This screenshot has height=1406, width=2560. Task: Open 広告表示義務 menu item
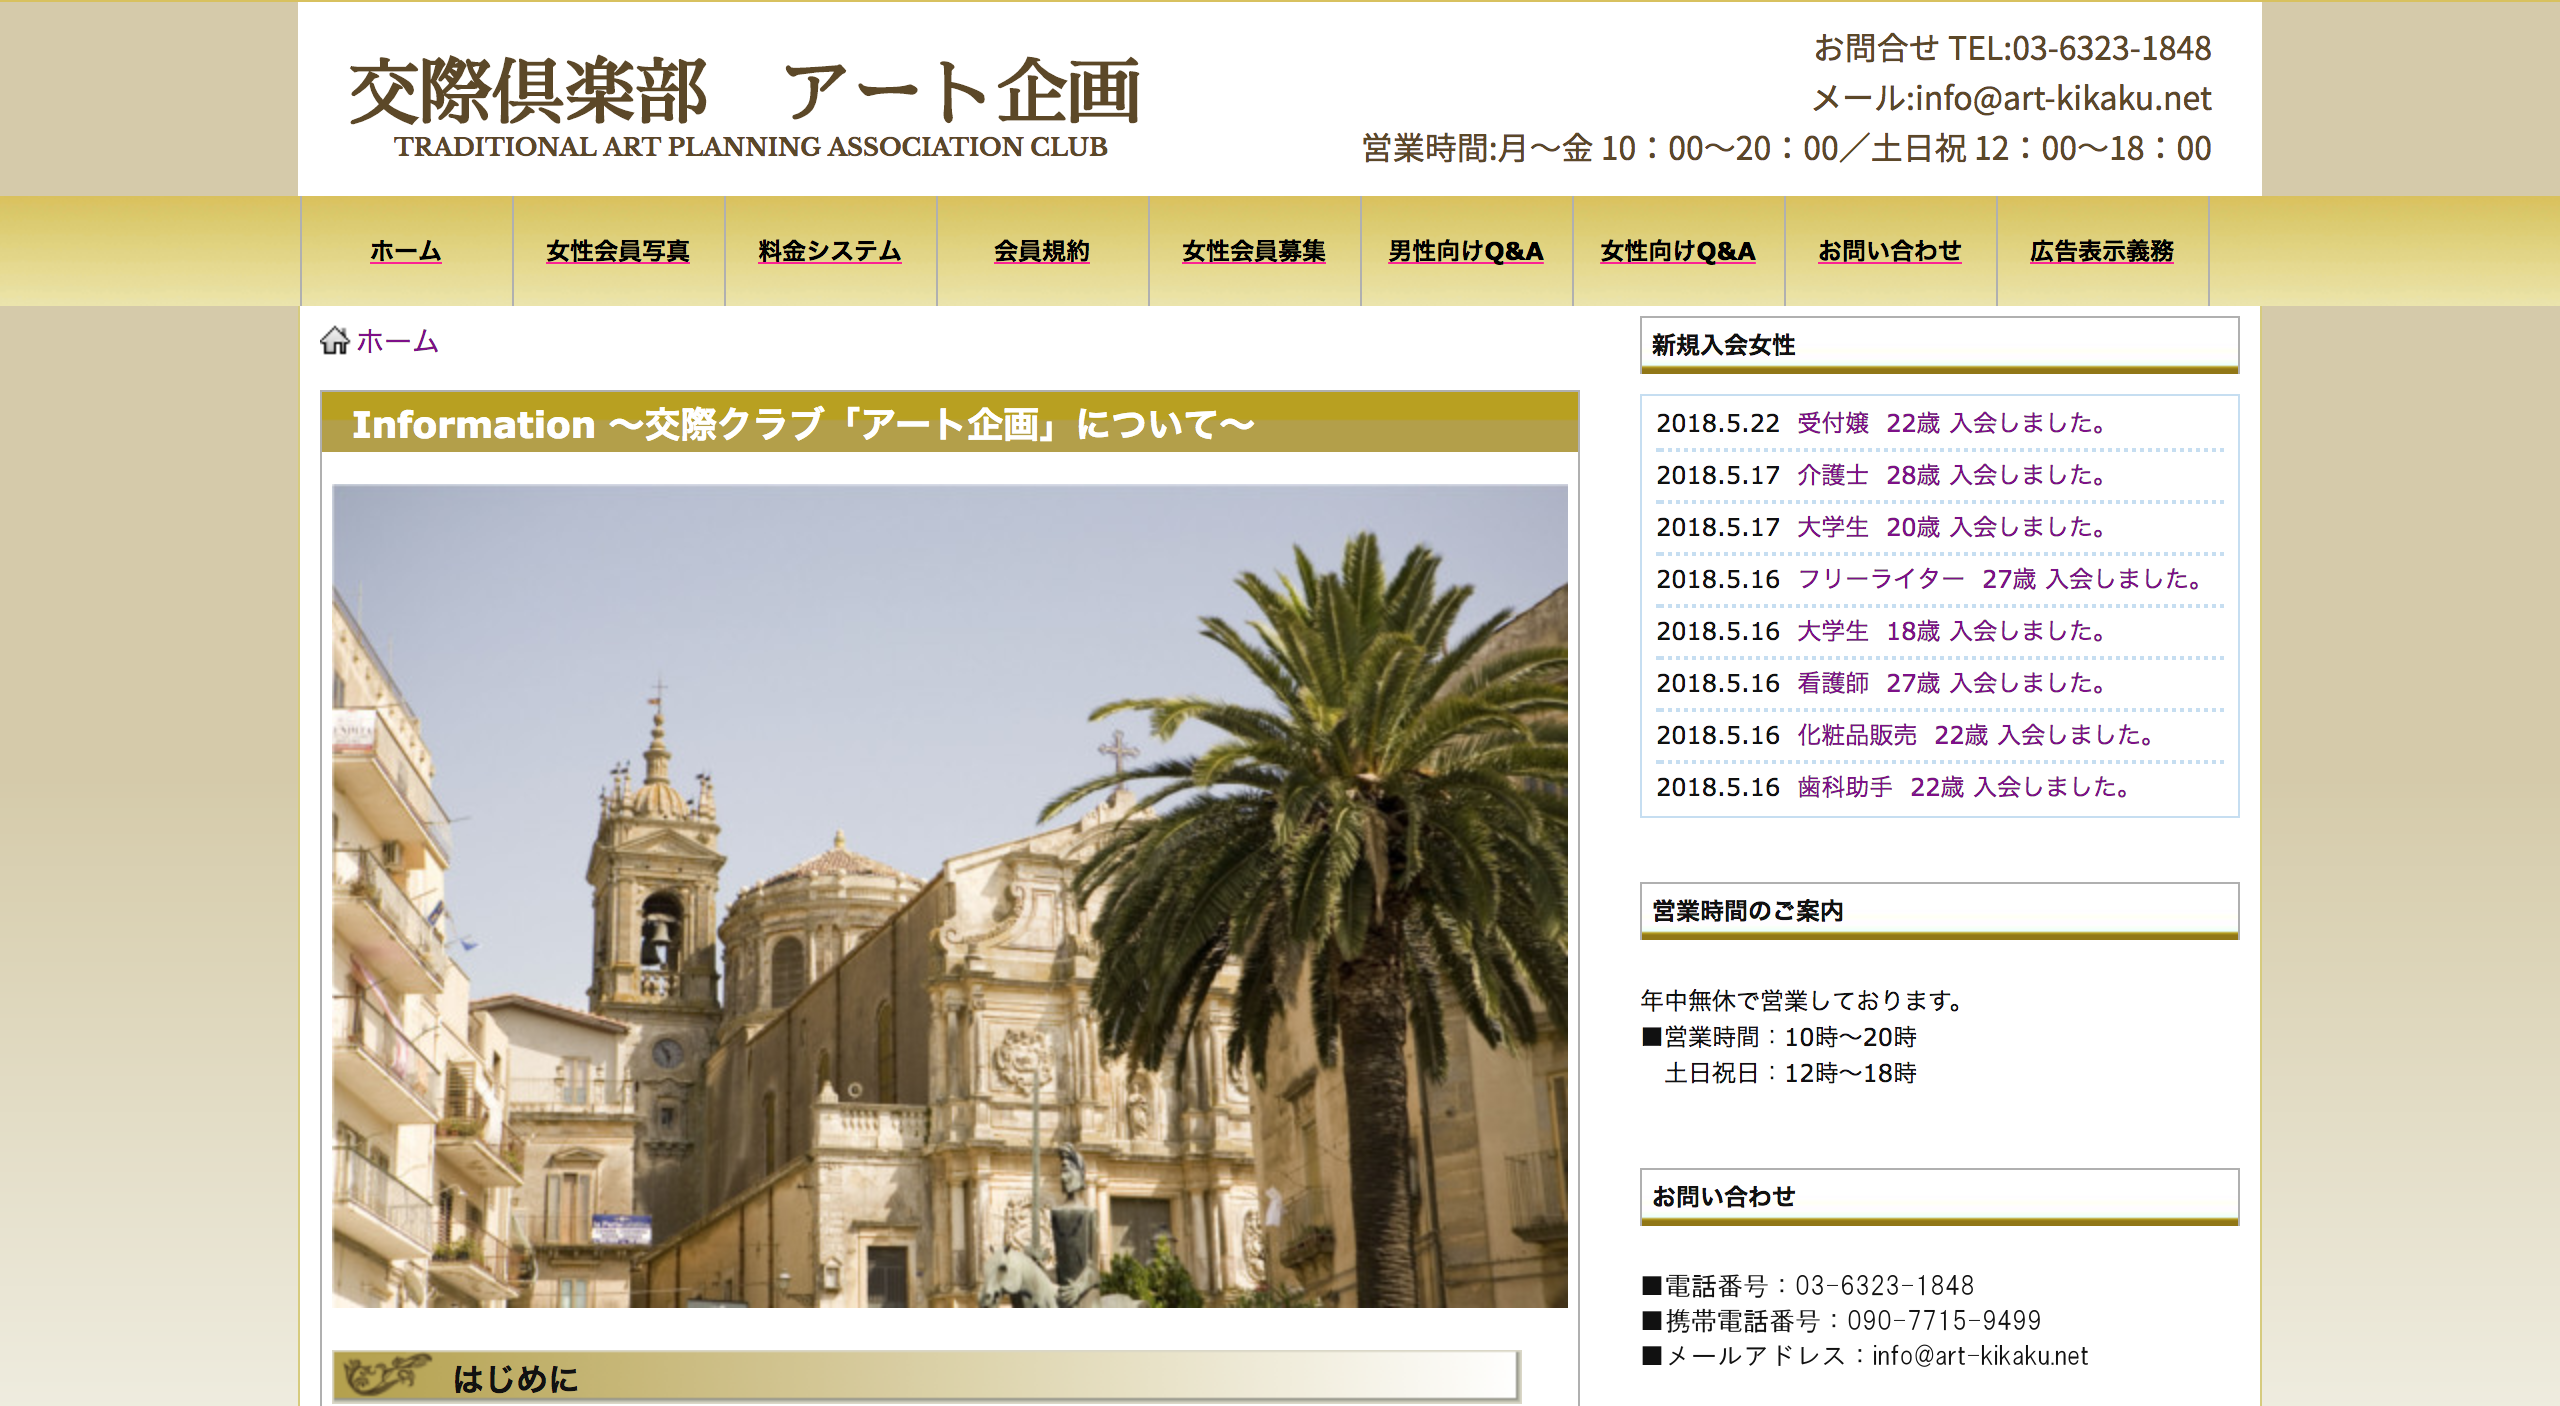click(x=2101, y=251)
